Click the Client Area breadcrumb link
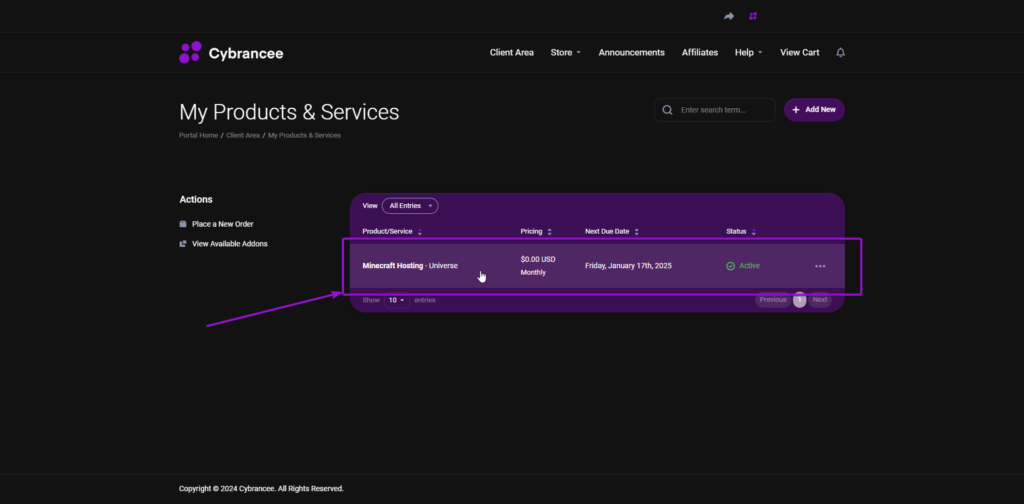Viewport: 1024px width, 504px height. [x=243, y=136]
